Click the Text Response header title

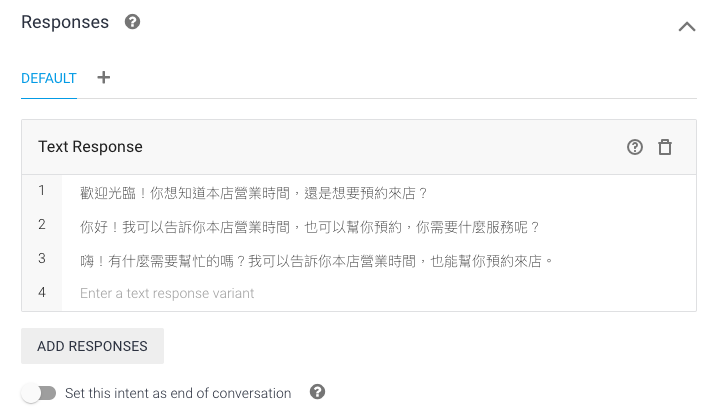tap(90, 147)
